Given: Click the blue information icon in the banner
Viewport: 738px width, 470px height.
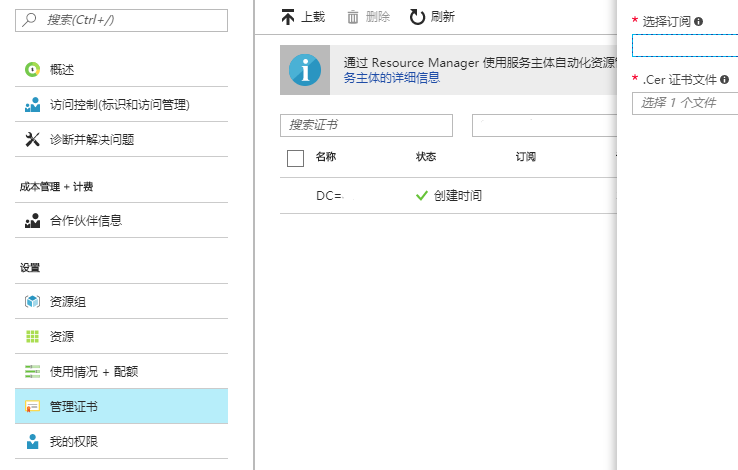Looking at the screenshot, I should point(305,70).
